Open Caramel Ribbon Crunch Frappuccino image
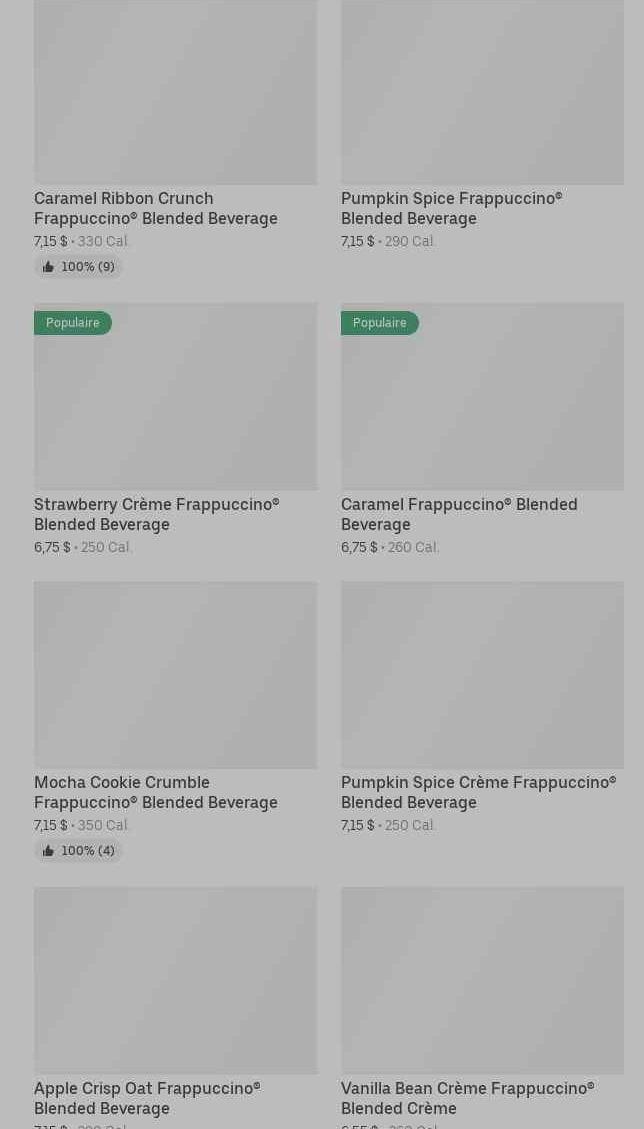The width and height of the screenshot is (644, 1129). tap(175, 92)
